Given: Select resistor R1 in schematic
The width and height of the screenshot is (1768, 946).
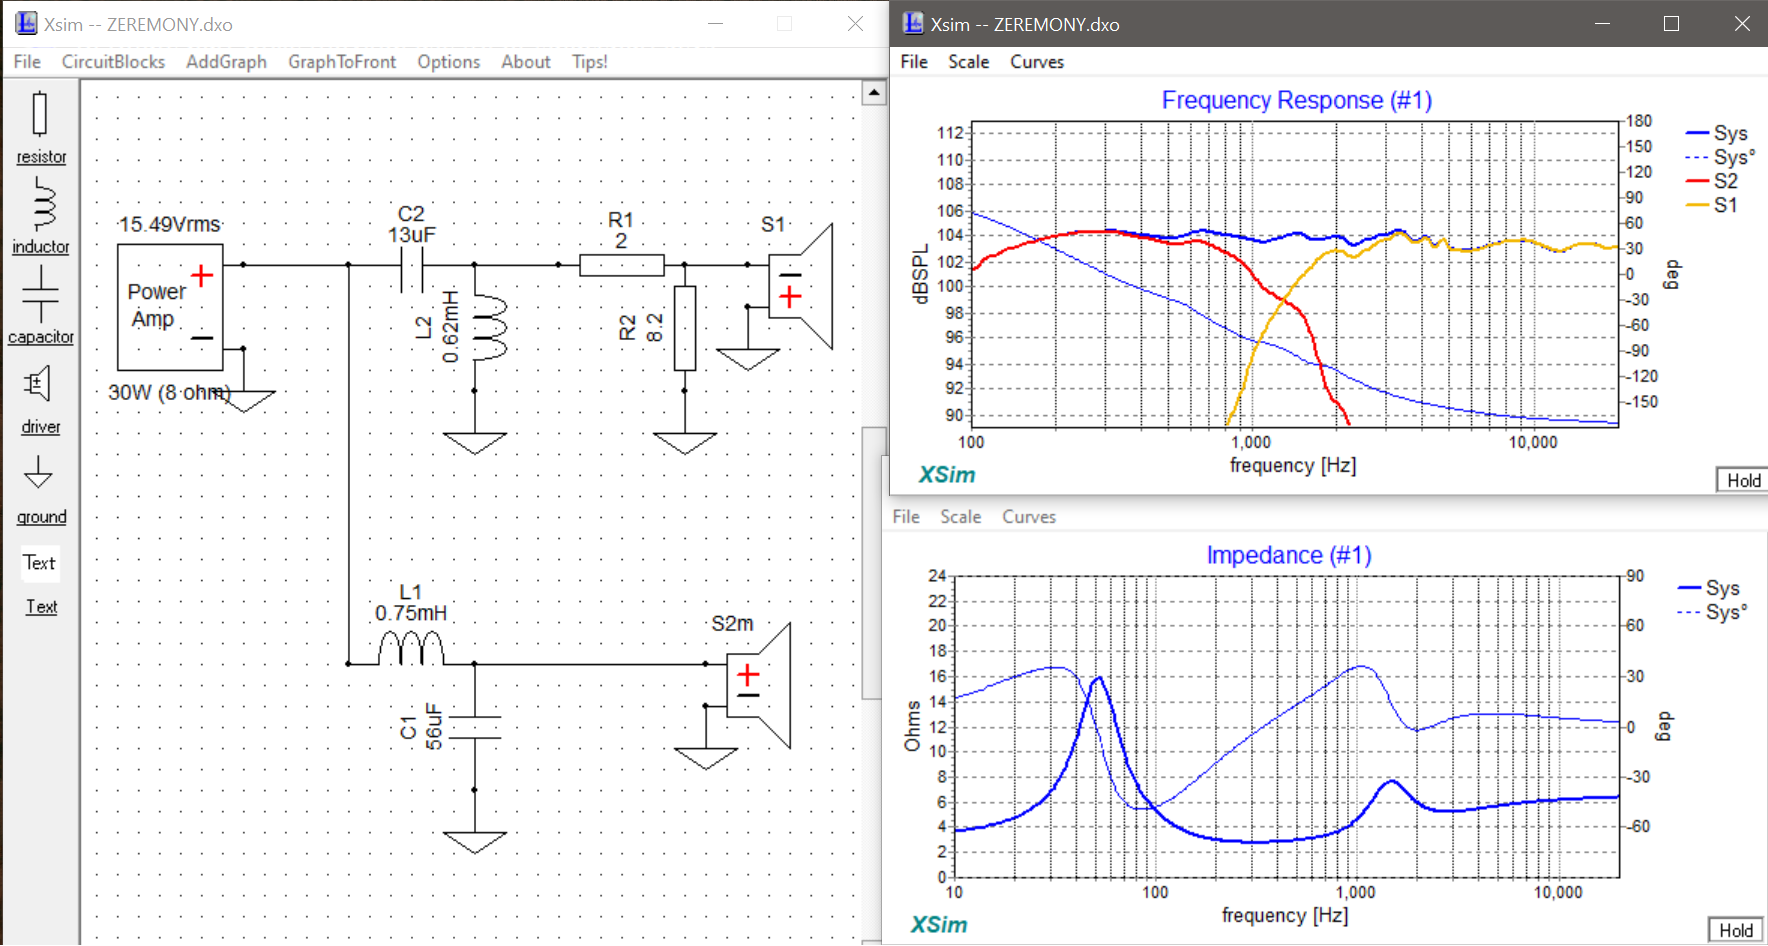Looking at the screenshot, I should point(621,265).
